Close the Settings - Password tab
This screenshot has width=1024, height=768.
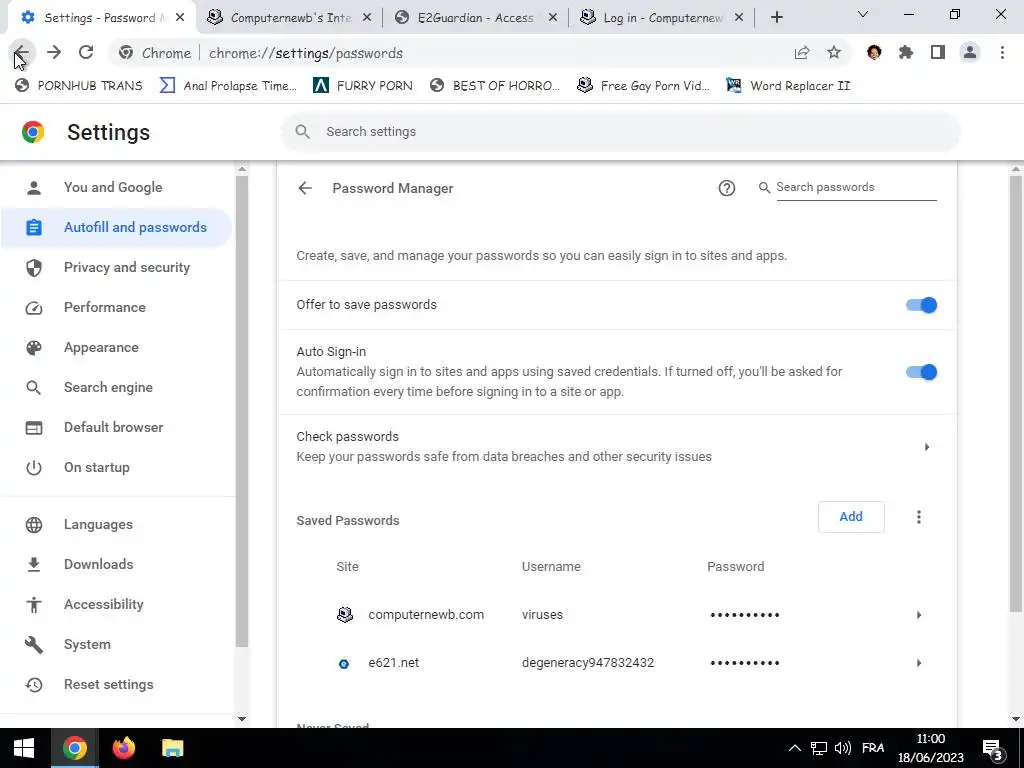[180, 18]
